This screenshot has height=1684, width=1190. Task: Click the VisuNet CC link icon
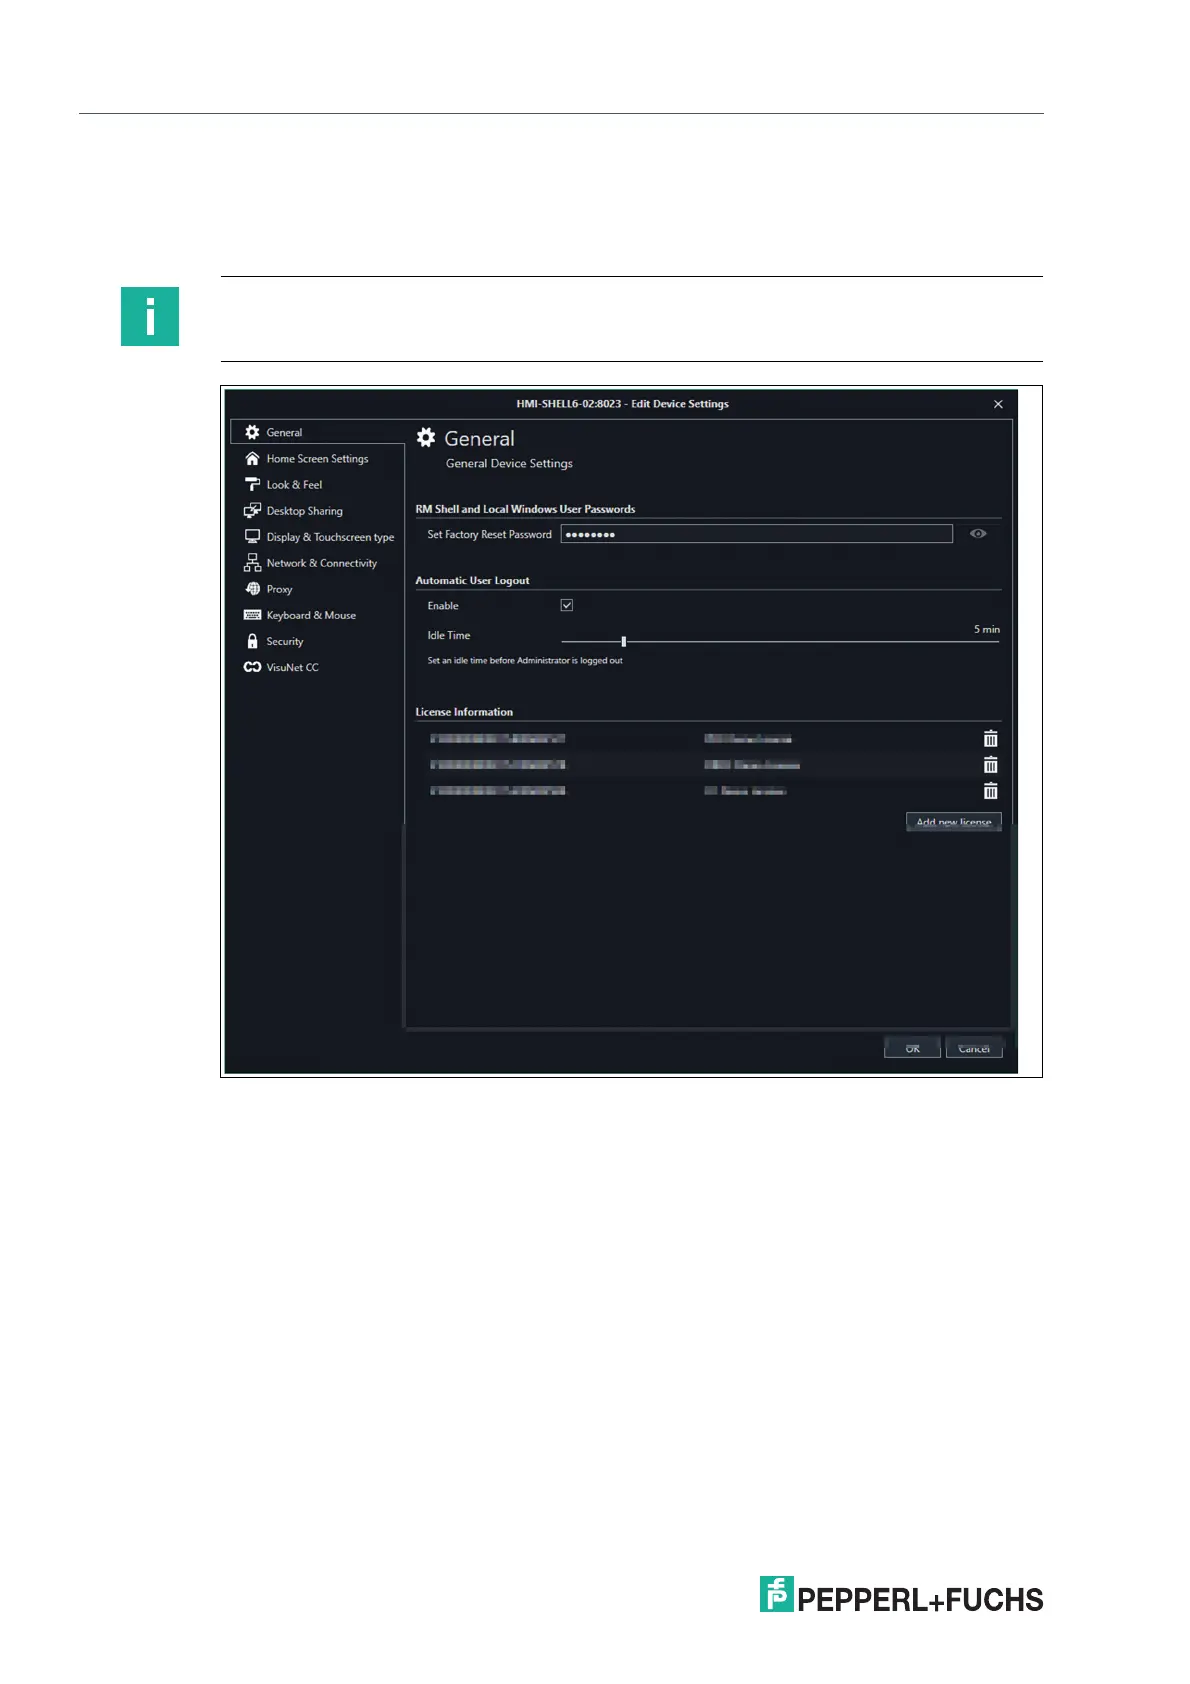[x=252, y=667]
